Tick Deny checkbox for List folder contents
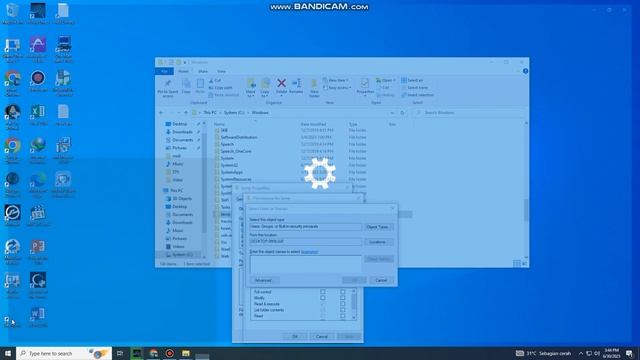This screenshot has width=640, height=360. click(342, 310)
